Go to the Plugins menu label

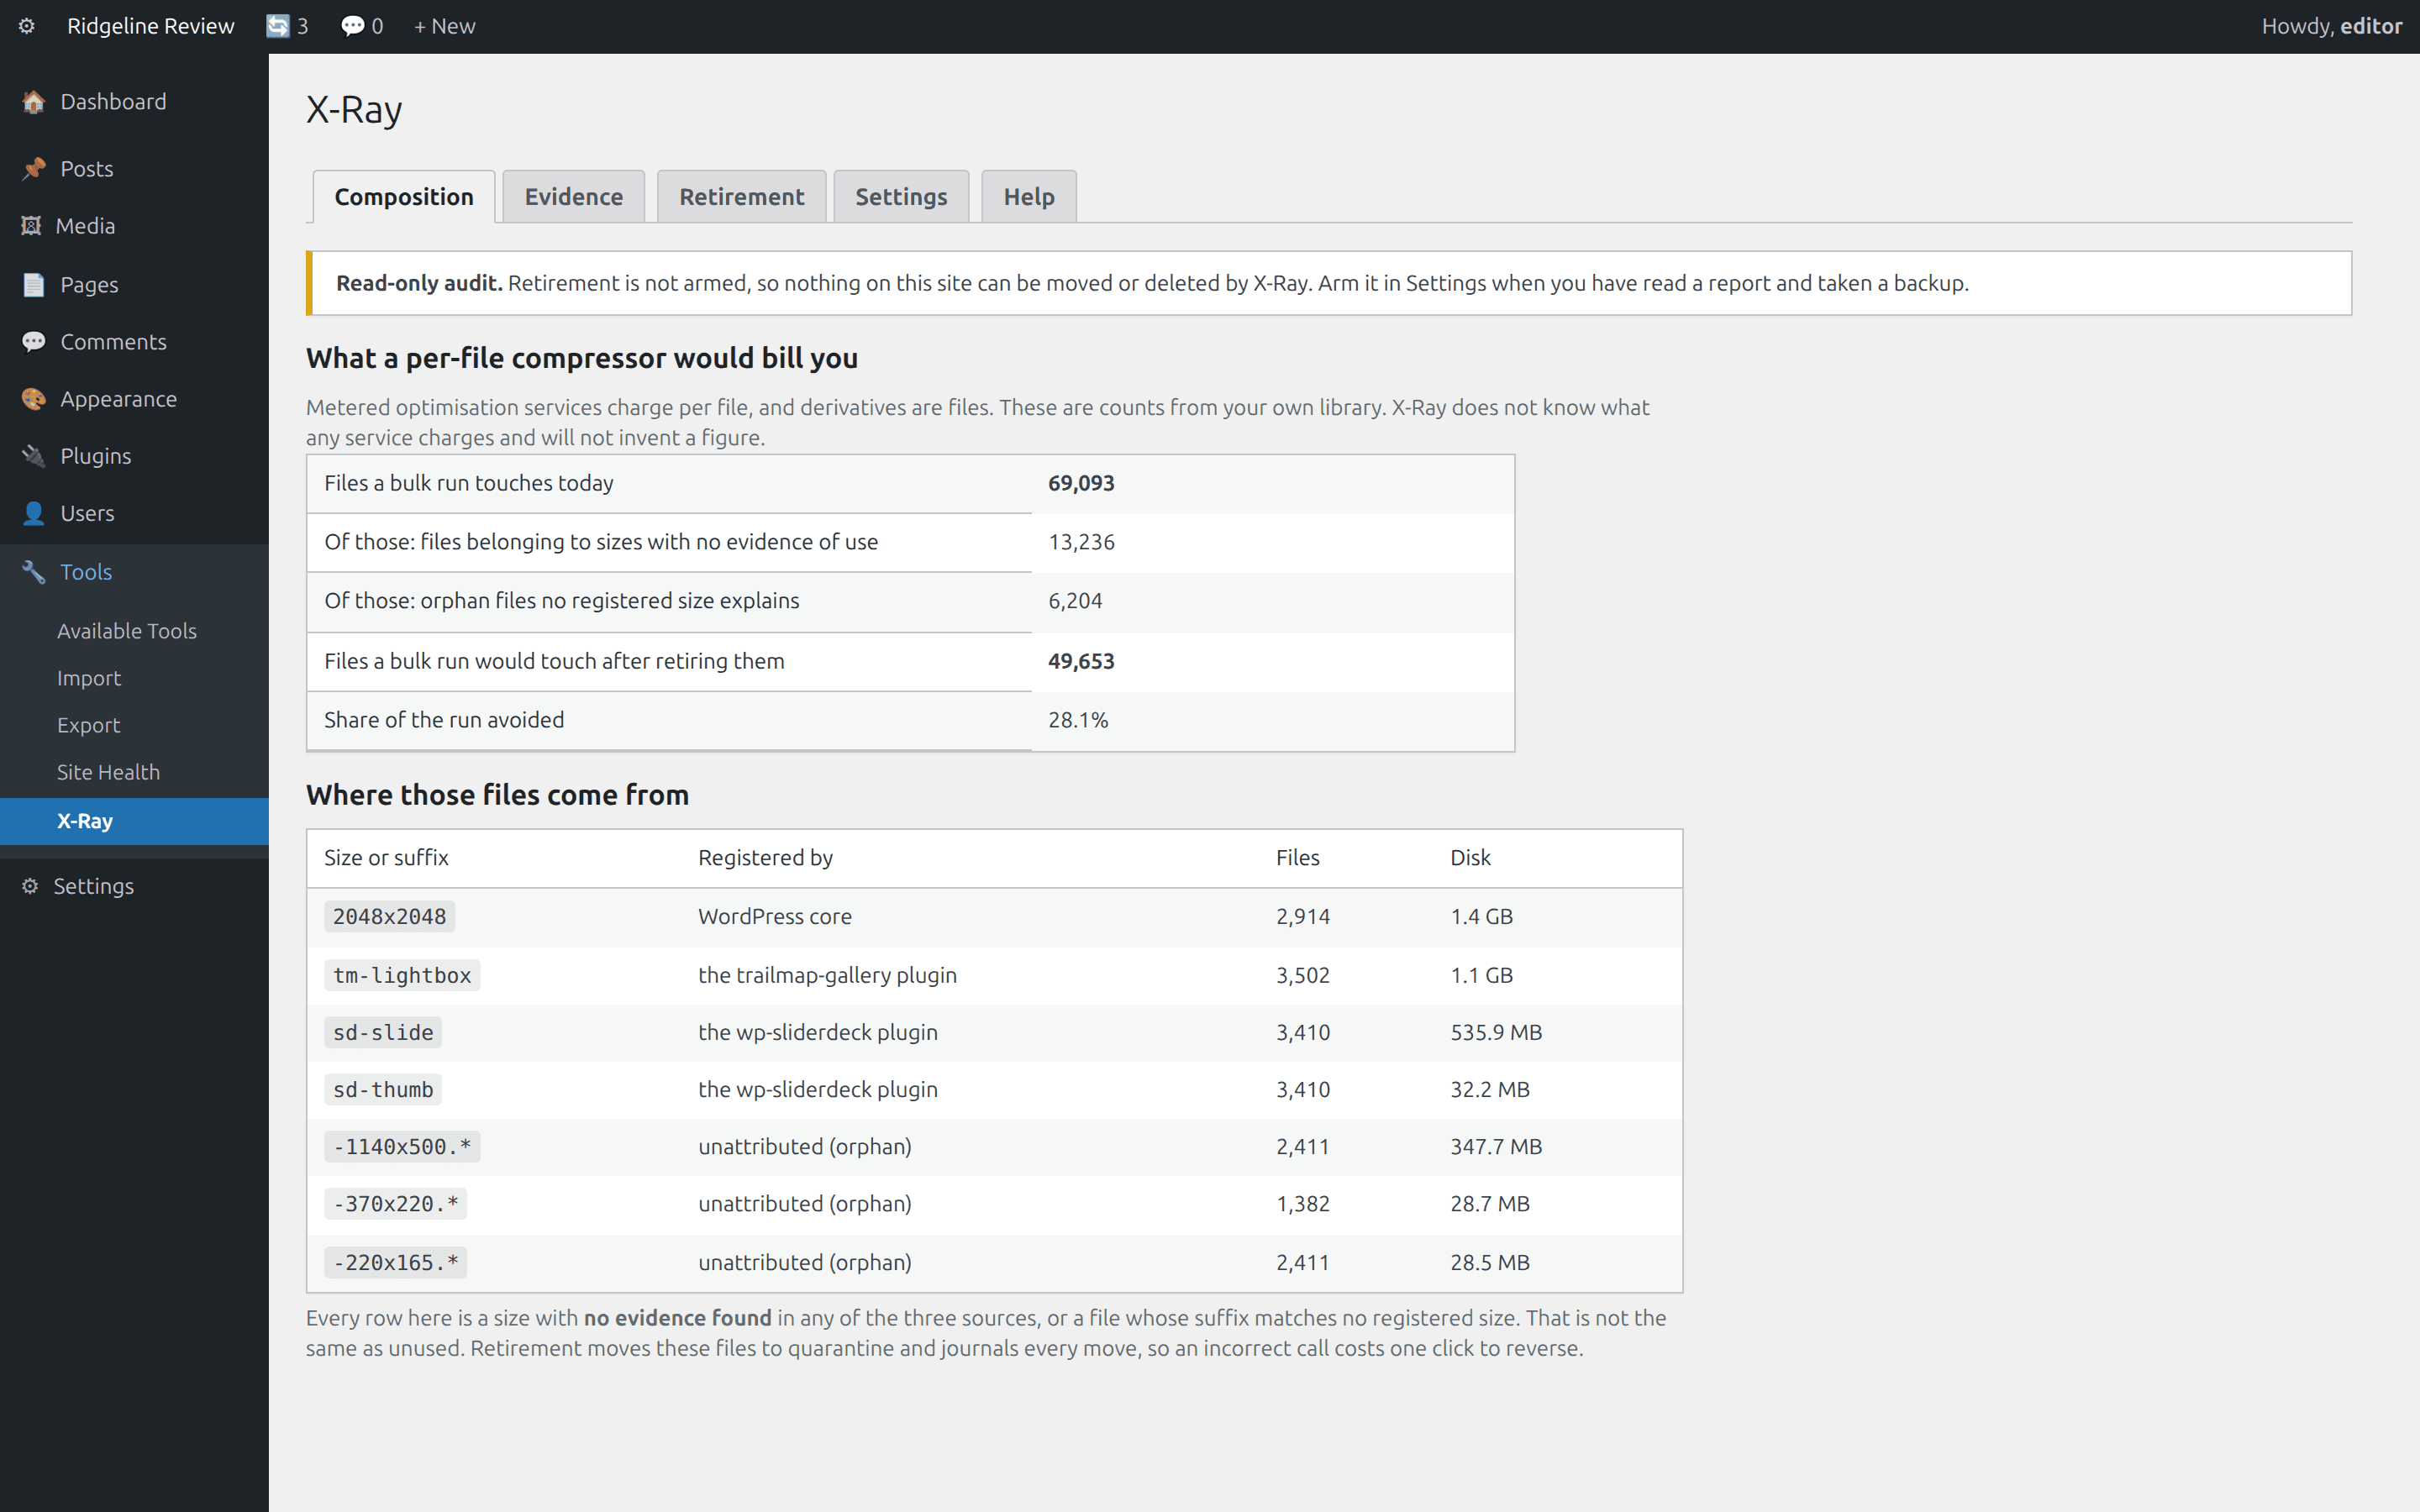coord(96,456)
